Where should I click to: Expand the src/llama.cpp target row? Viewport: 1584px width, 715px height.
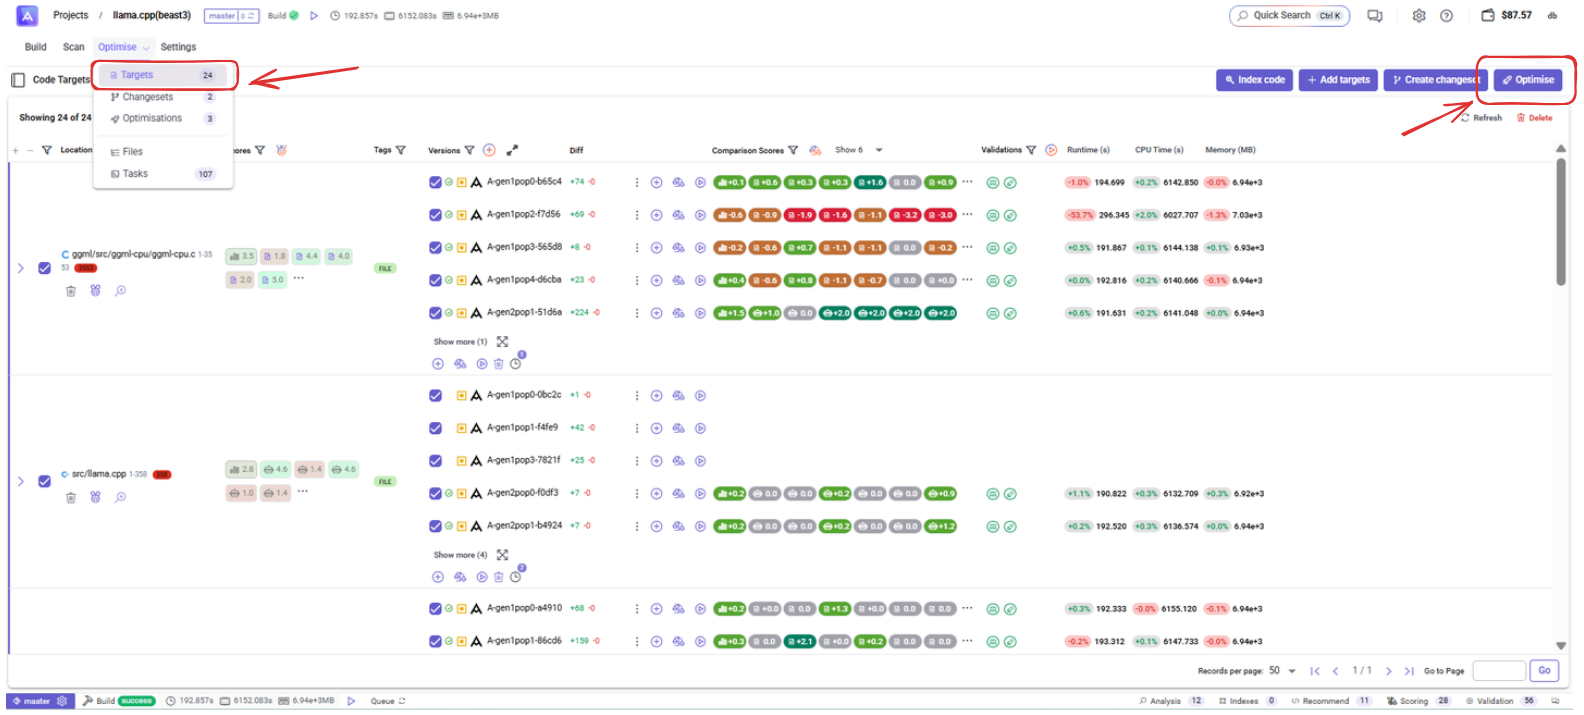[x=20, y=481]
